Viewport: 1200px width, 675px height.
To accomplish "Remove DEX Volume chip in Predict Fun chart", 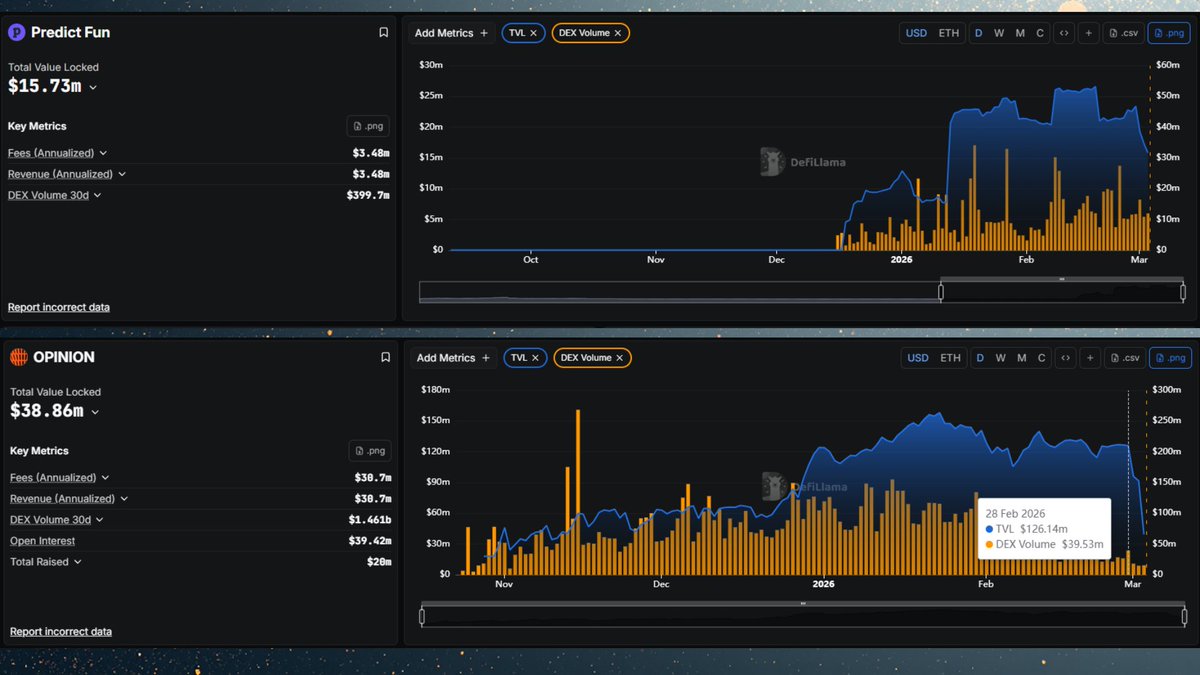I will pyautogui.click(x=618, y=33).
